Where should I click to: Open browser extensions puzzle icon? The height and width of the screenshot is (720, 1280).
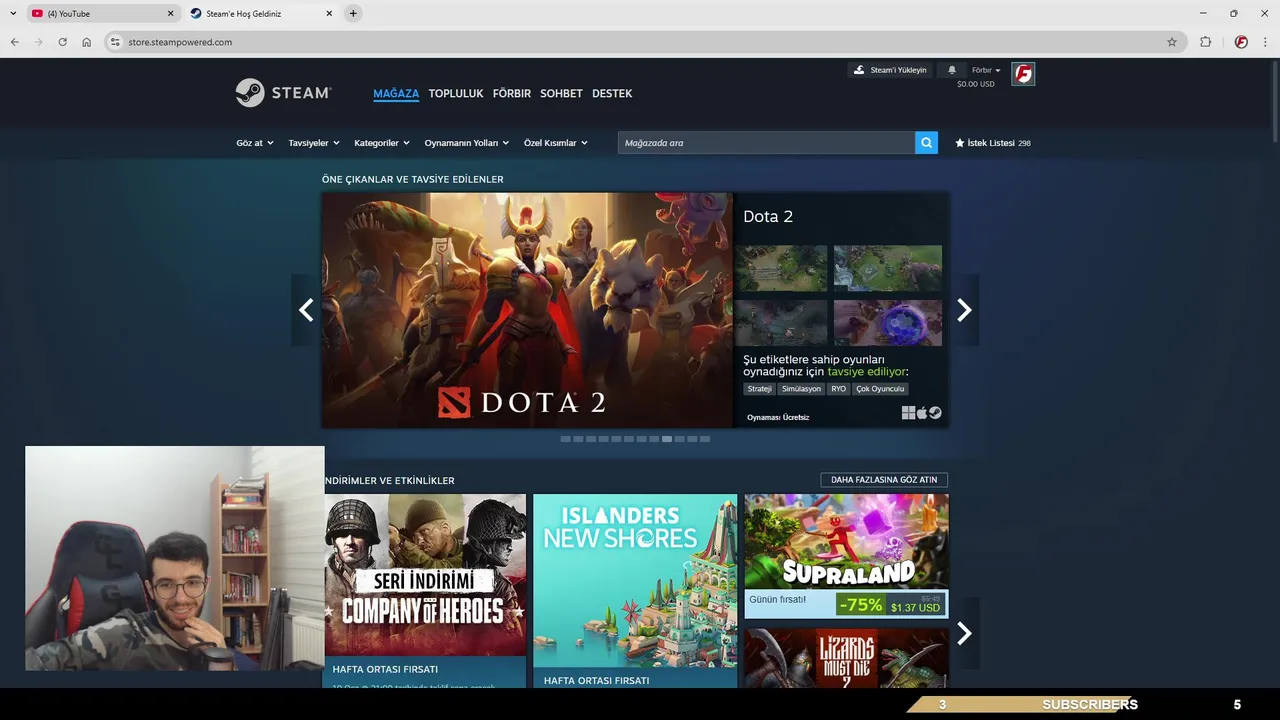(x=1205, y=42)
